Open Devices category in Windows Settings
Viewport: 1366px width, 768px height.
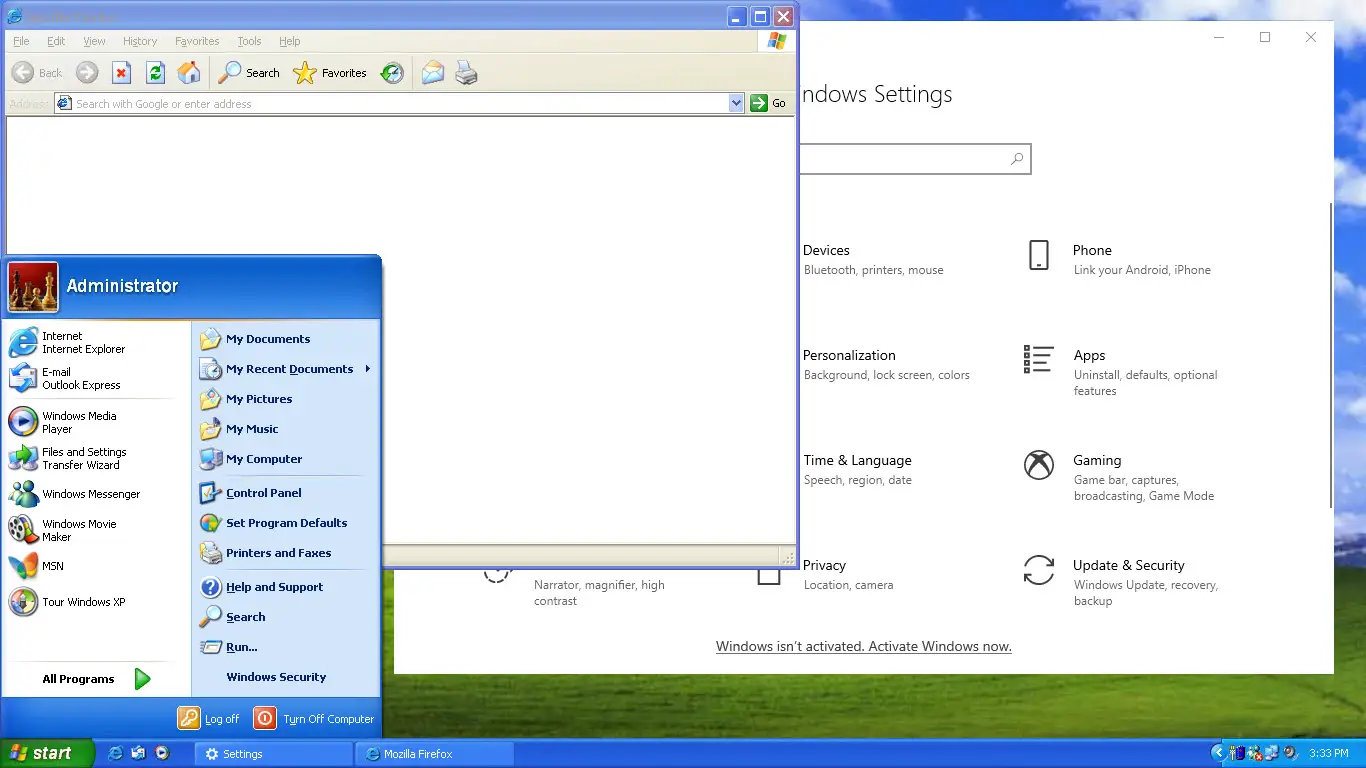[873, 259]
